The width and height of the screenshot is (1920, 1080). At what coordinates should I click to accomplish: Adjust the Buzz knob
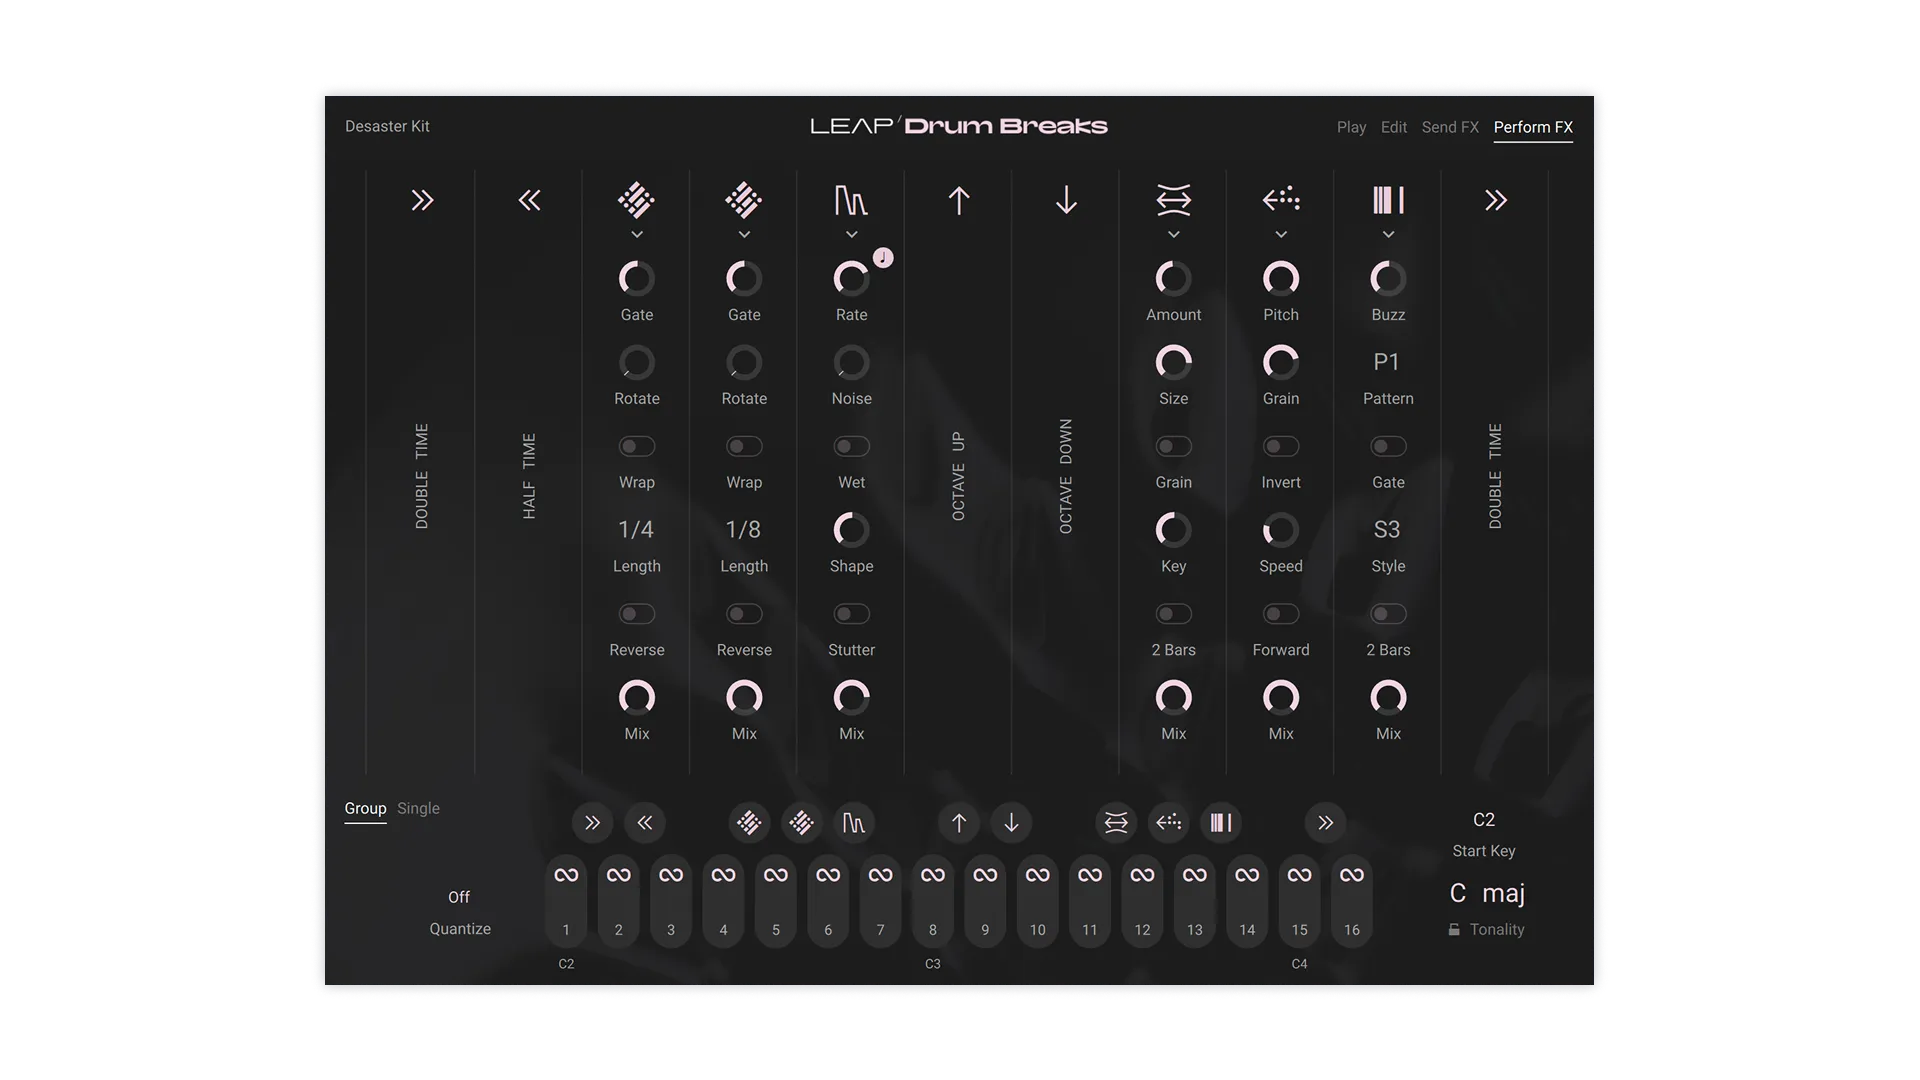[x=1388, y=279]
